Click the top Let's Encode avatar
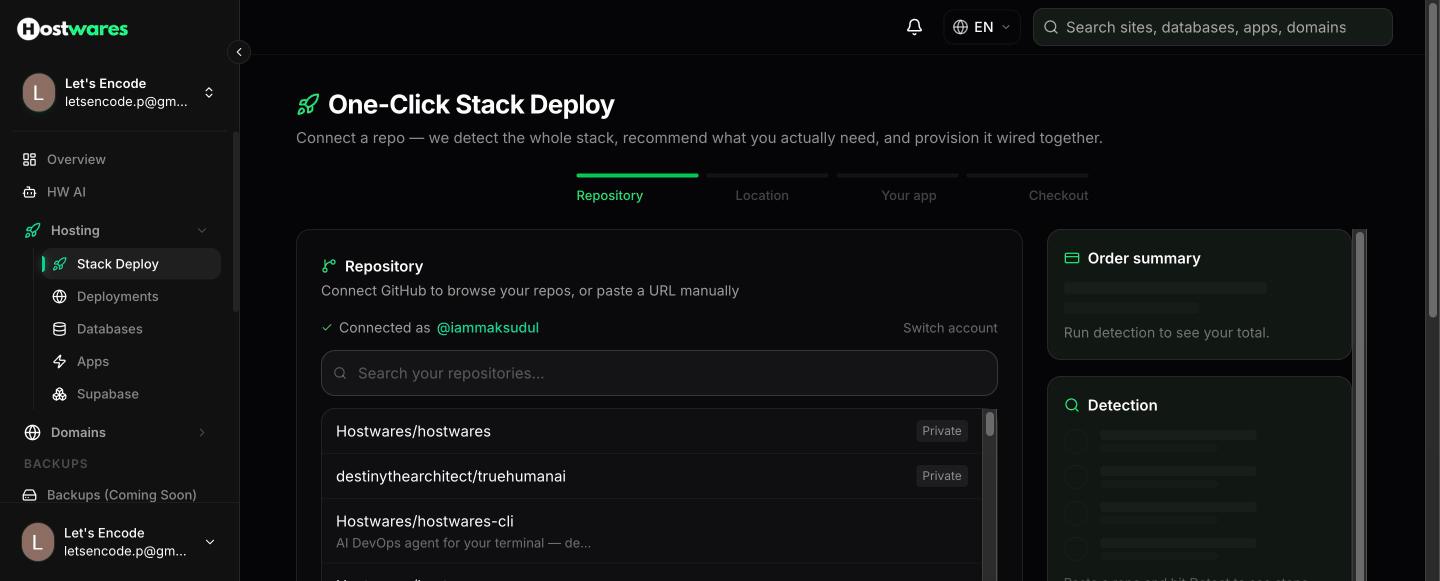Screen dimensions: 1440x581 (x=38, y=92)
